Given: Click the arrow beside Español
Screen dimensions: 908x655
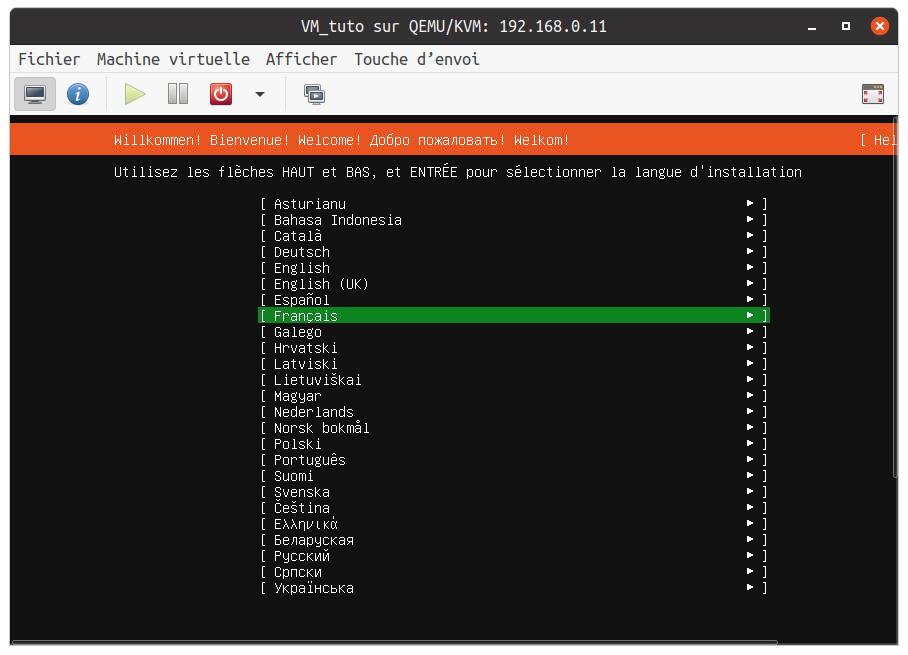Looking at the screenshot, I should click(x=750, y=300).
